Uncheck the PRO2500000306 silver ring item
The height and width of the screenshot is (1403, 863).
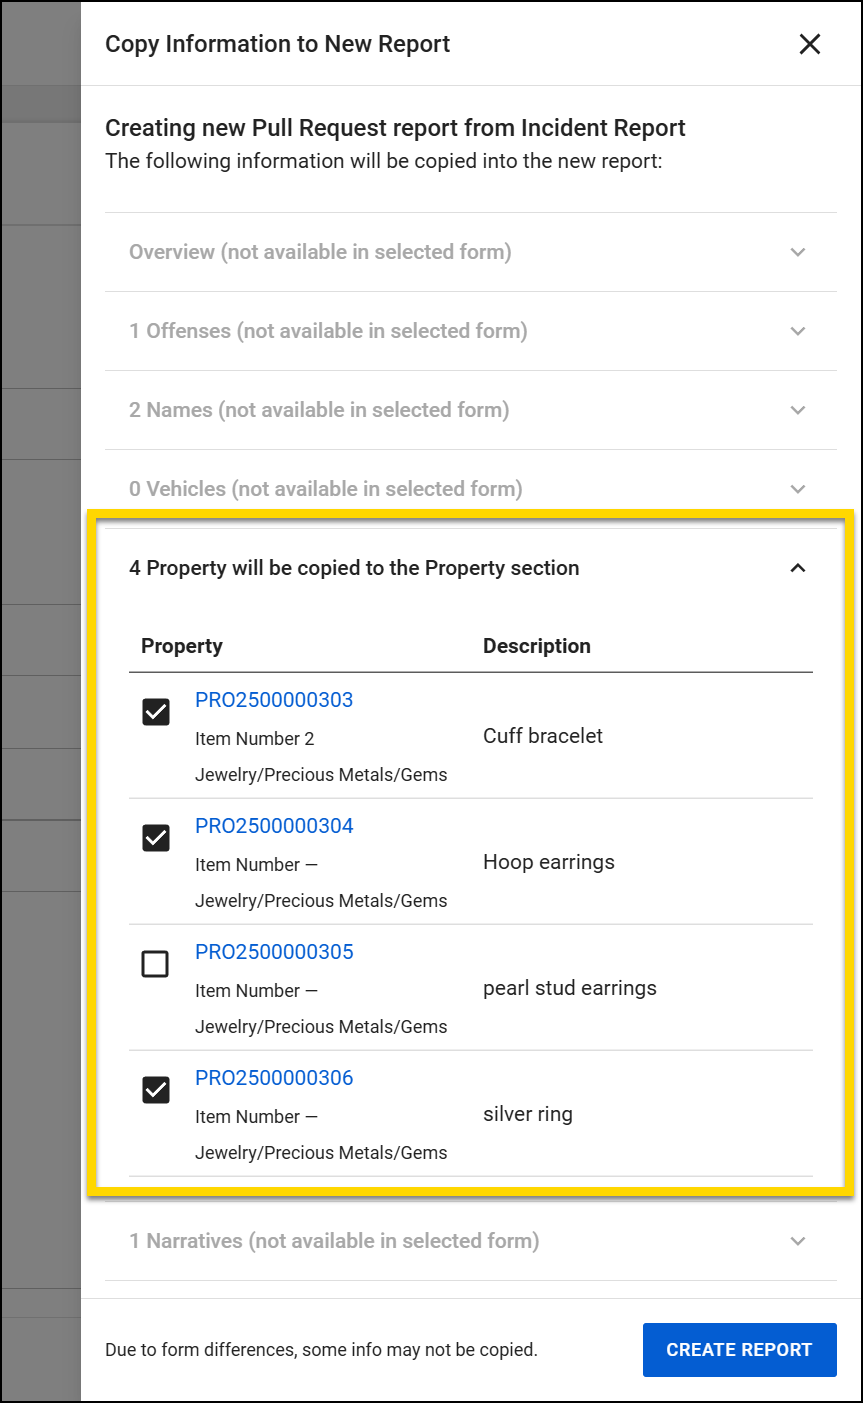pyautogui.click(x=156, y=1090)
